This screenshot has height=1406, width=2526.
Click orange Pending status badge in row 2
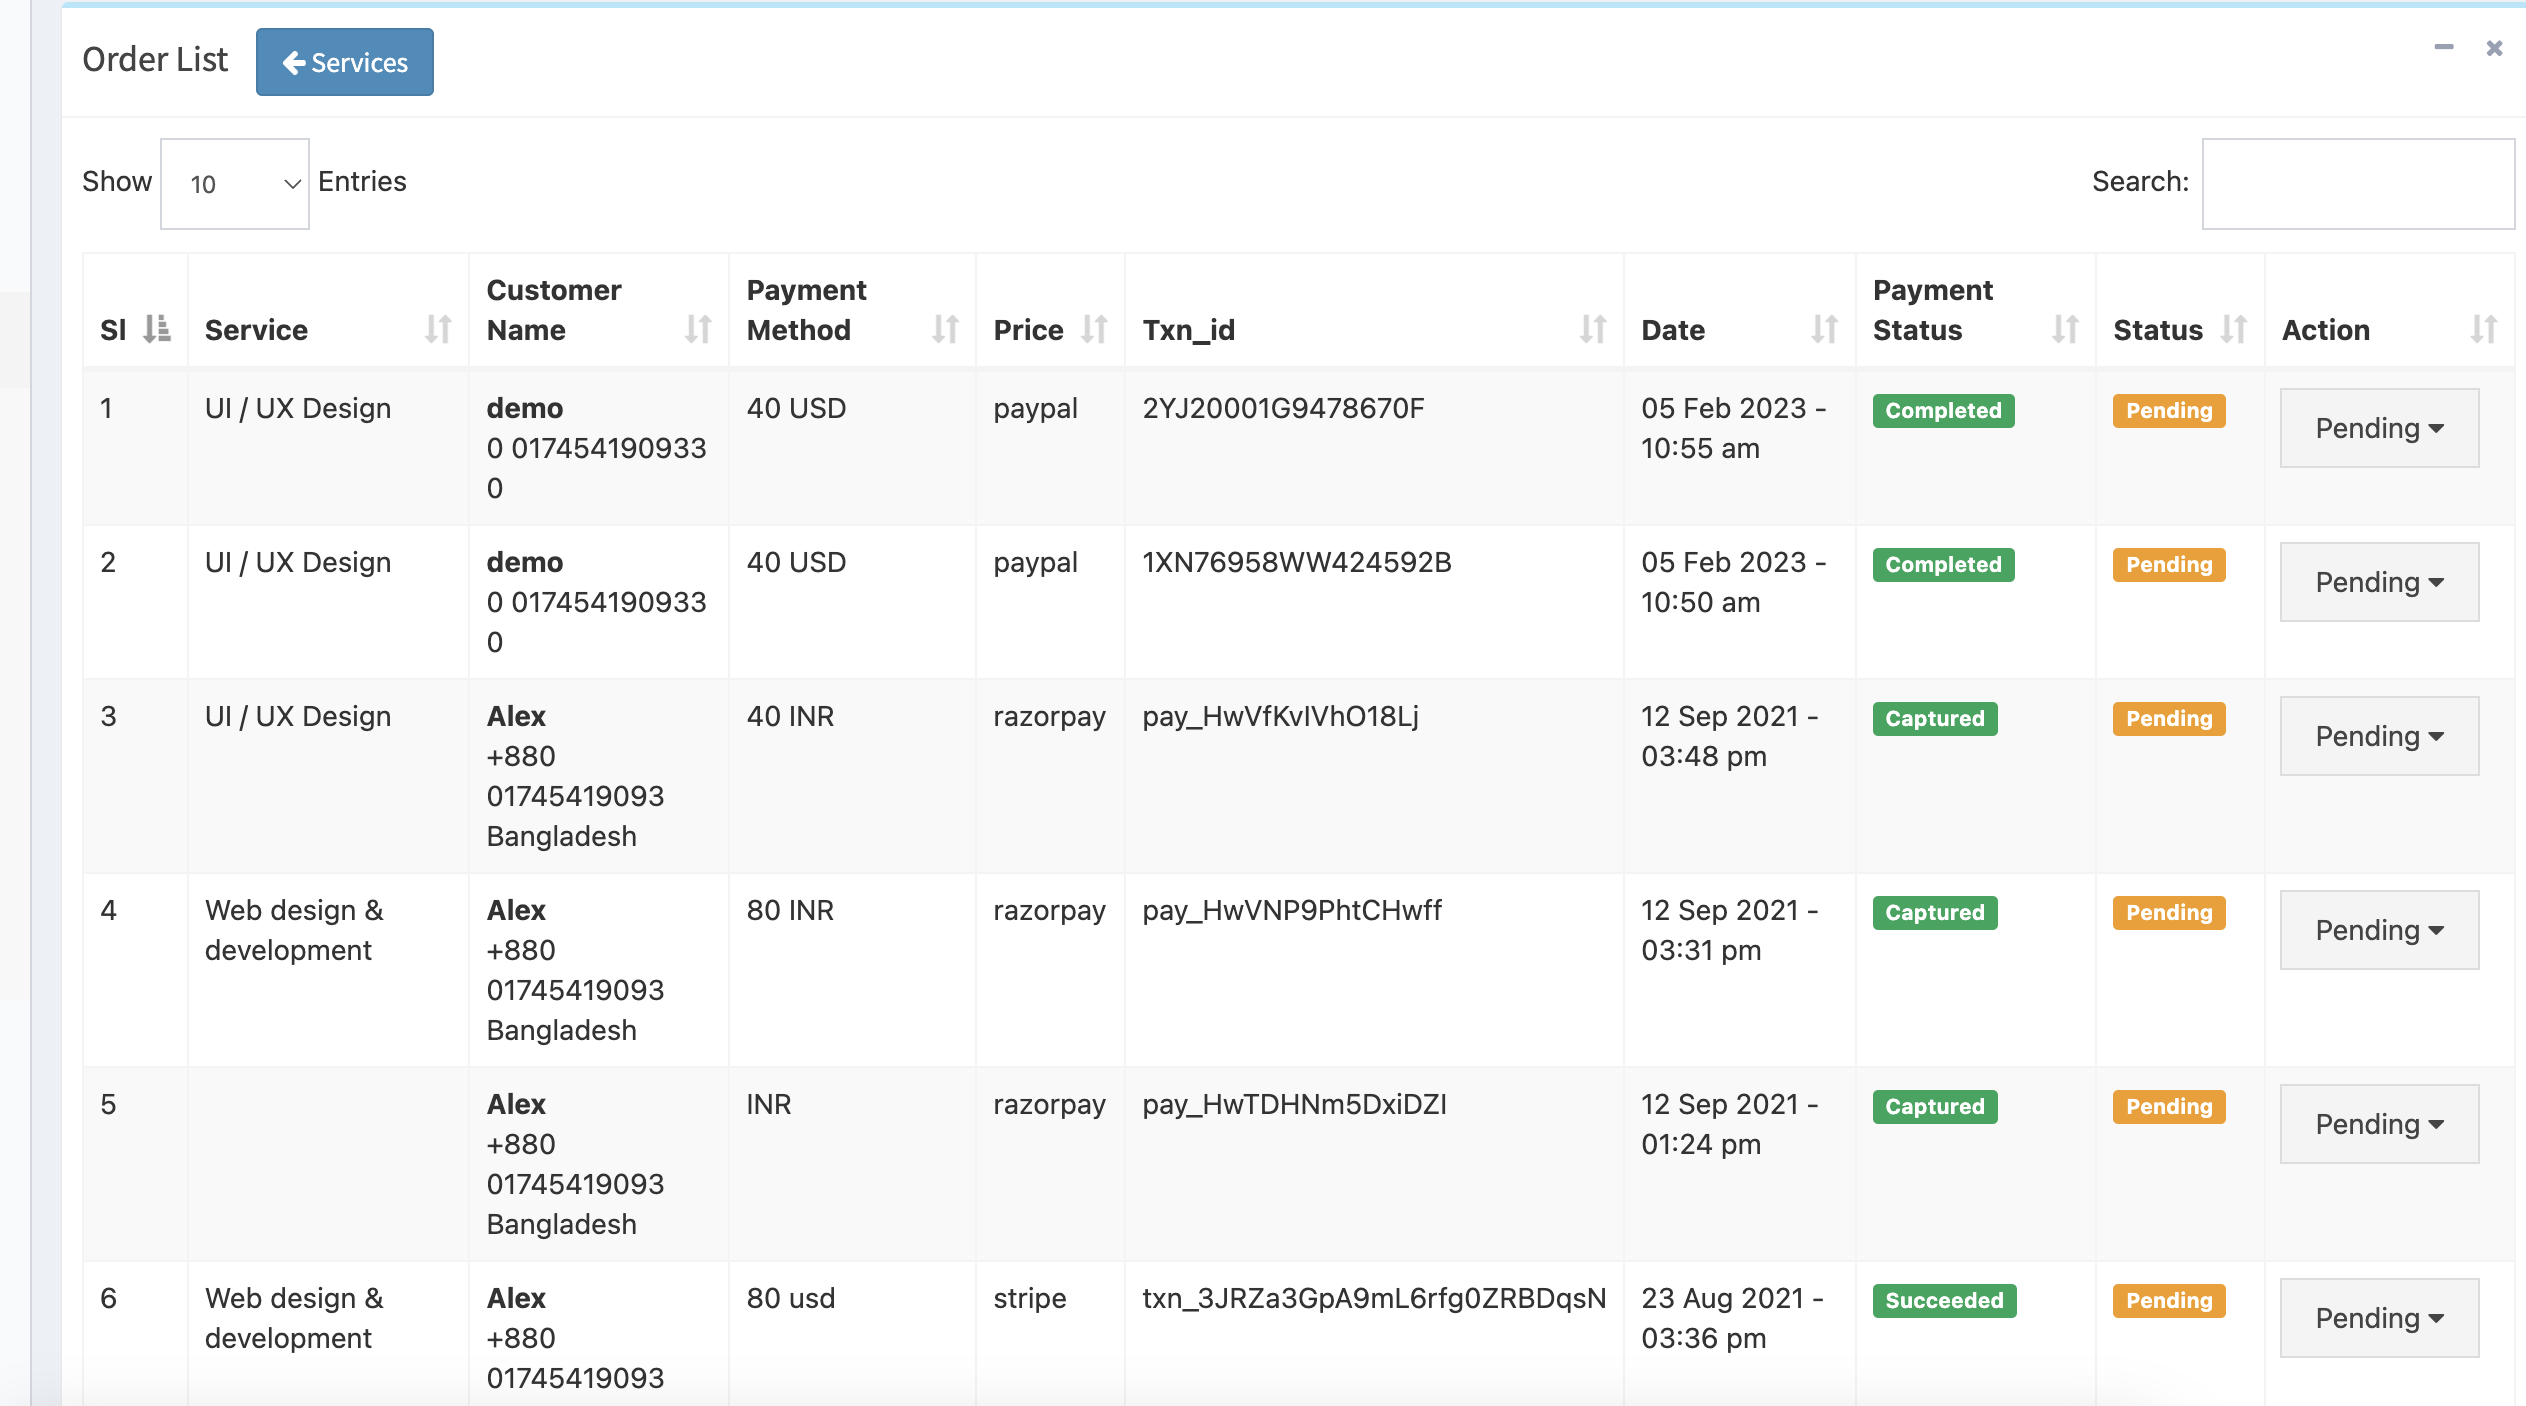tap(2169, 564)
